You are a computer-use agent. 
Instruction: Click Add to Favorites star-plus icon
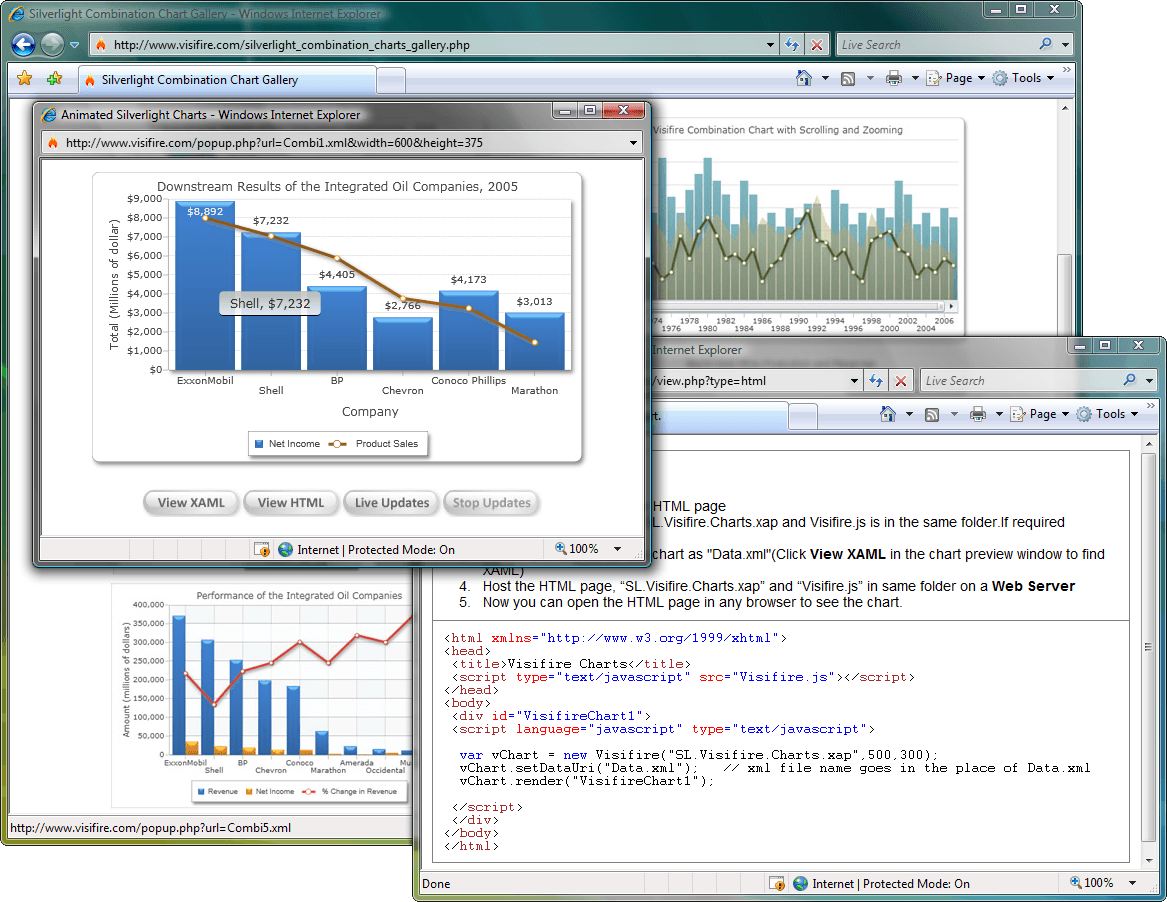[x=54, y=78]
